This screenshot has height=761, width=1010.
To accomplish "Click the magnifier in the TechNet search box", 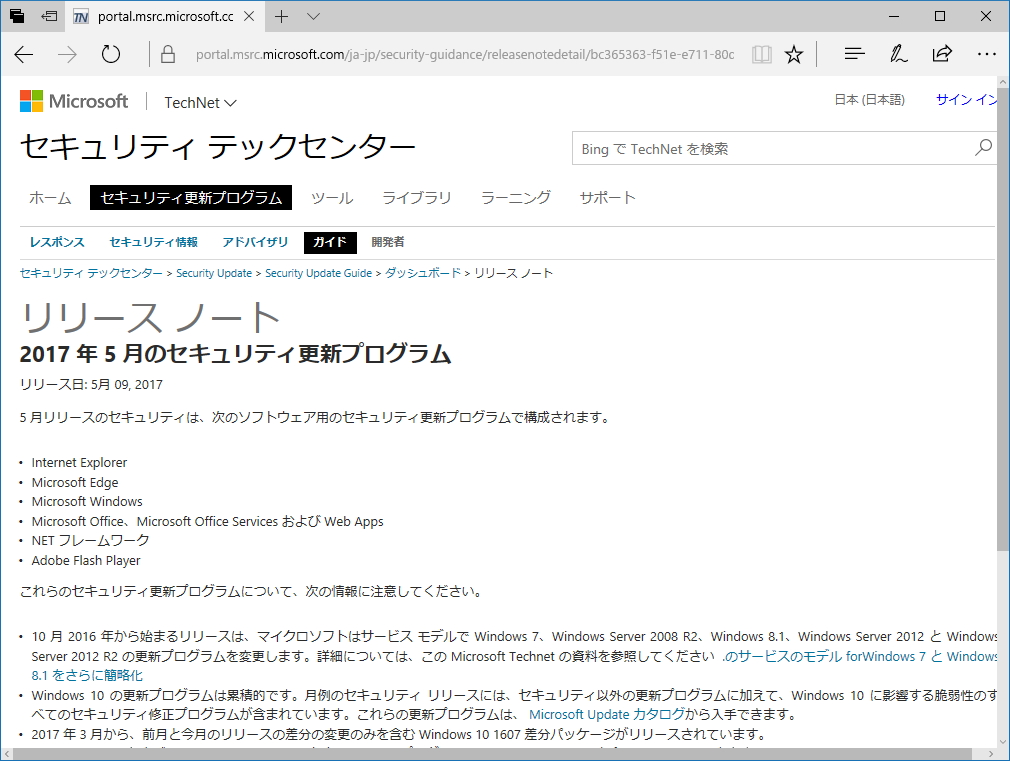I will coord(982,147).
